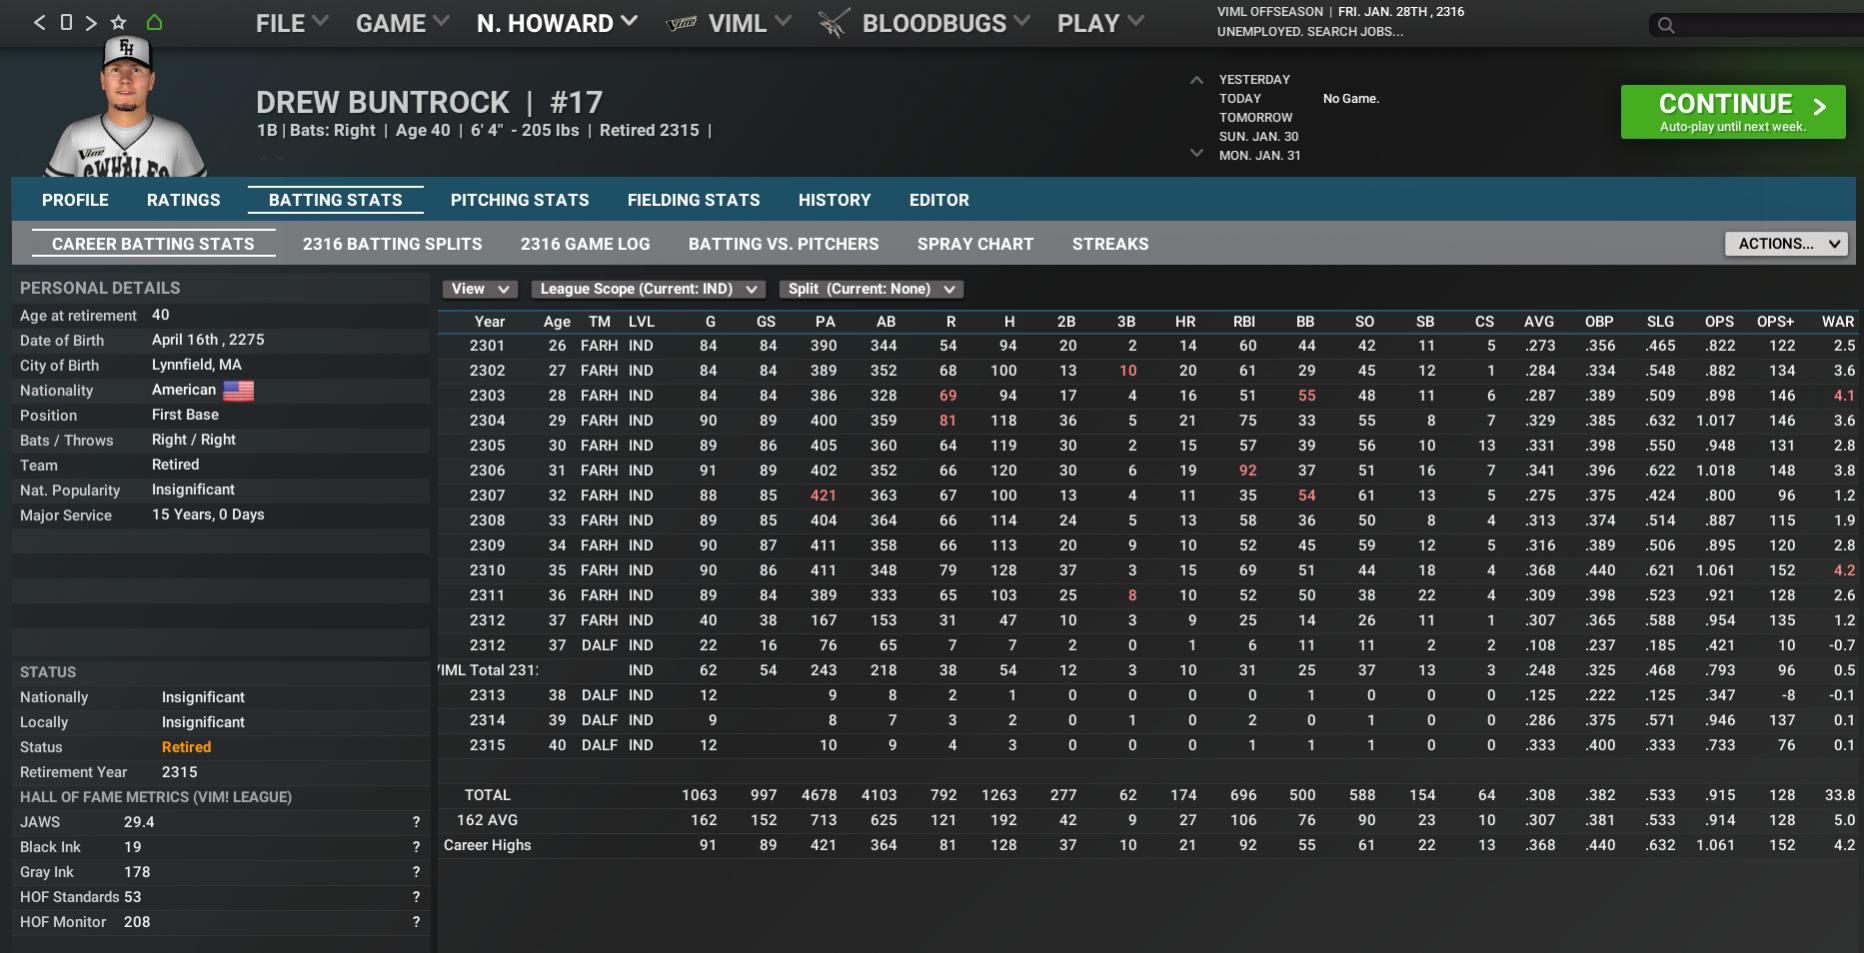
Task: Click the green CONTINUE button
Action: click(1733, 112)
